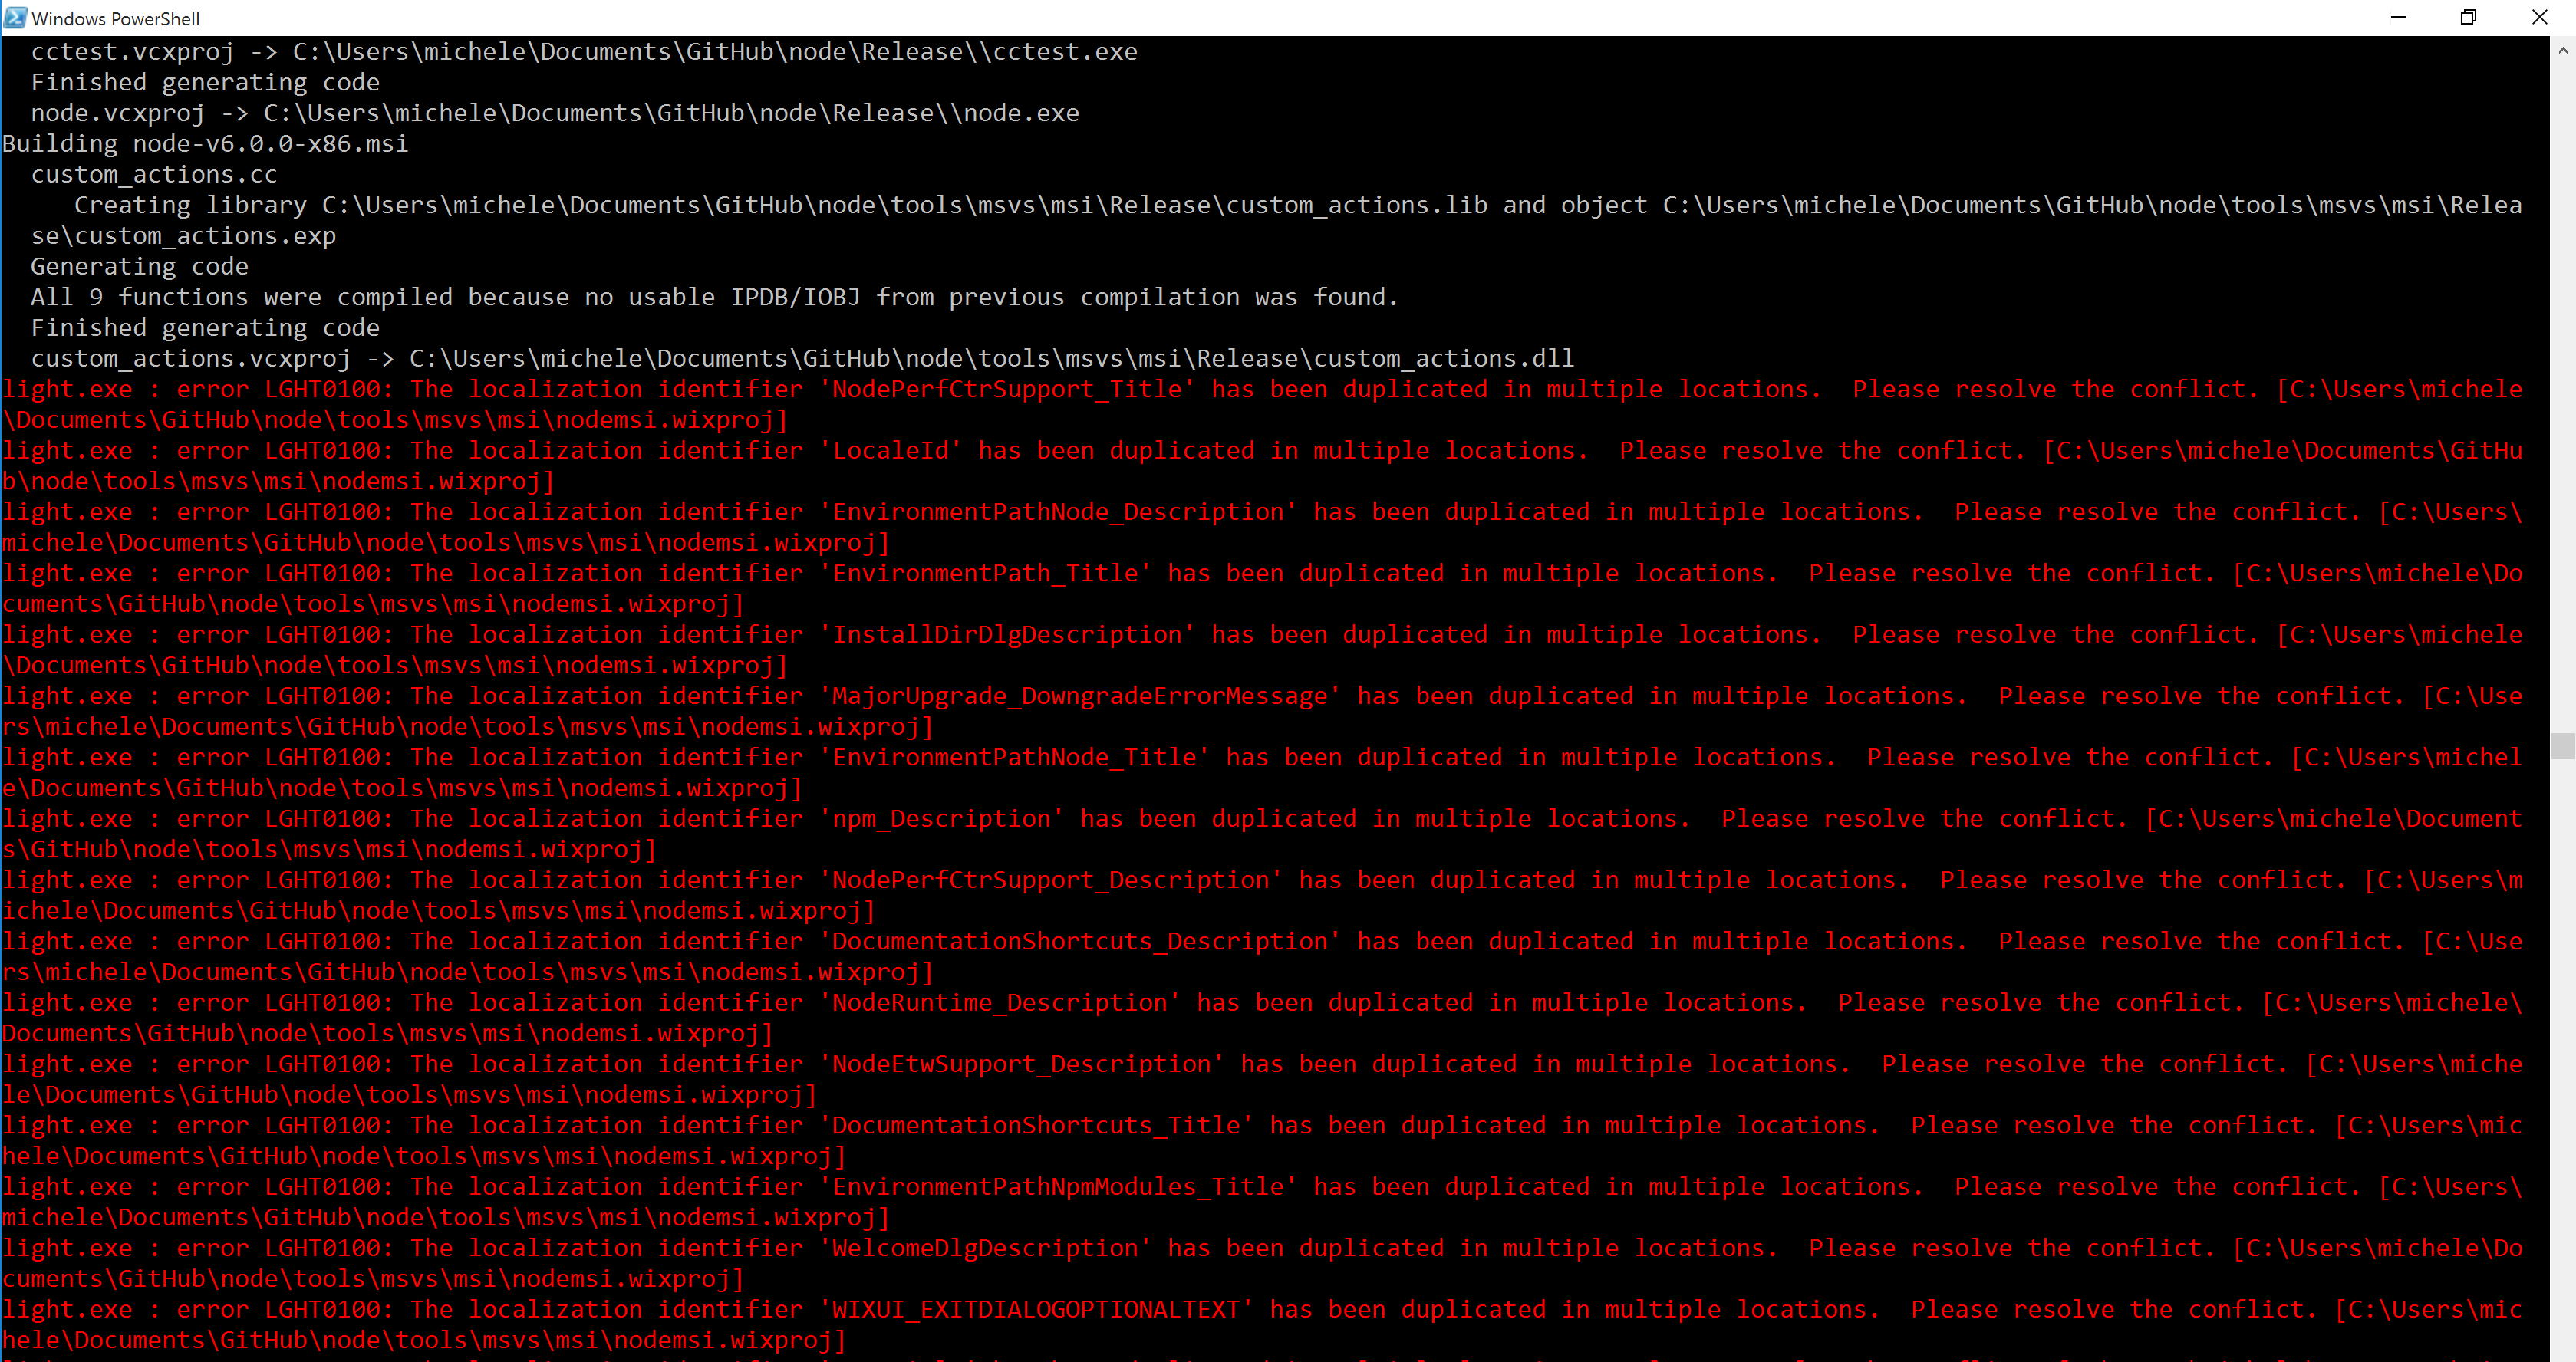Click the 'NodeRuntime_Description' error line
This screenshot has width=2576, height=1362.
1262,1018
